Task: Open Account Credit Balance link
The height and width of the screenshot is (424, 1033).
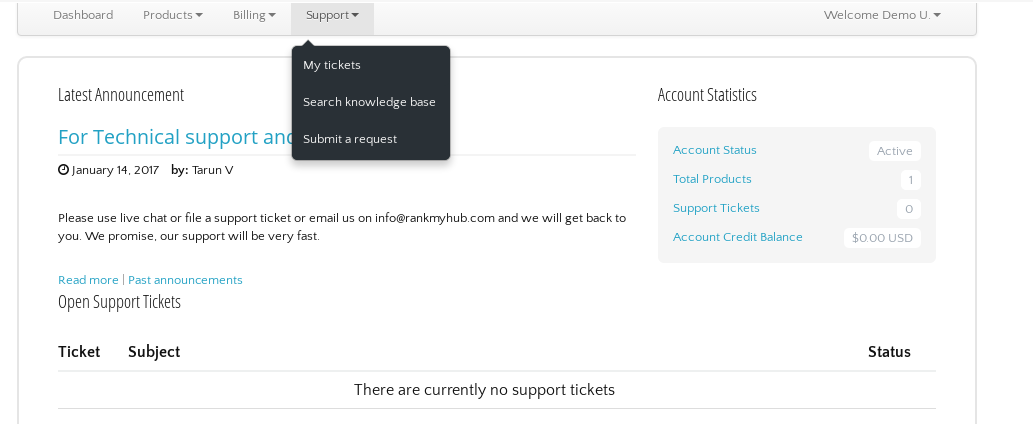Action: (738, 237)
